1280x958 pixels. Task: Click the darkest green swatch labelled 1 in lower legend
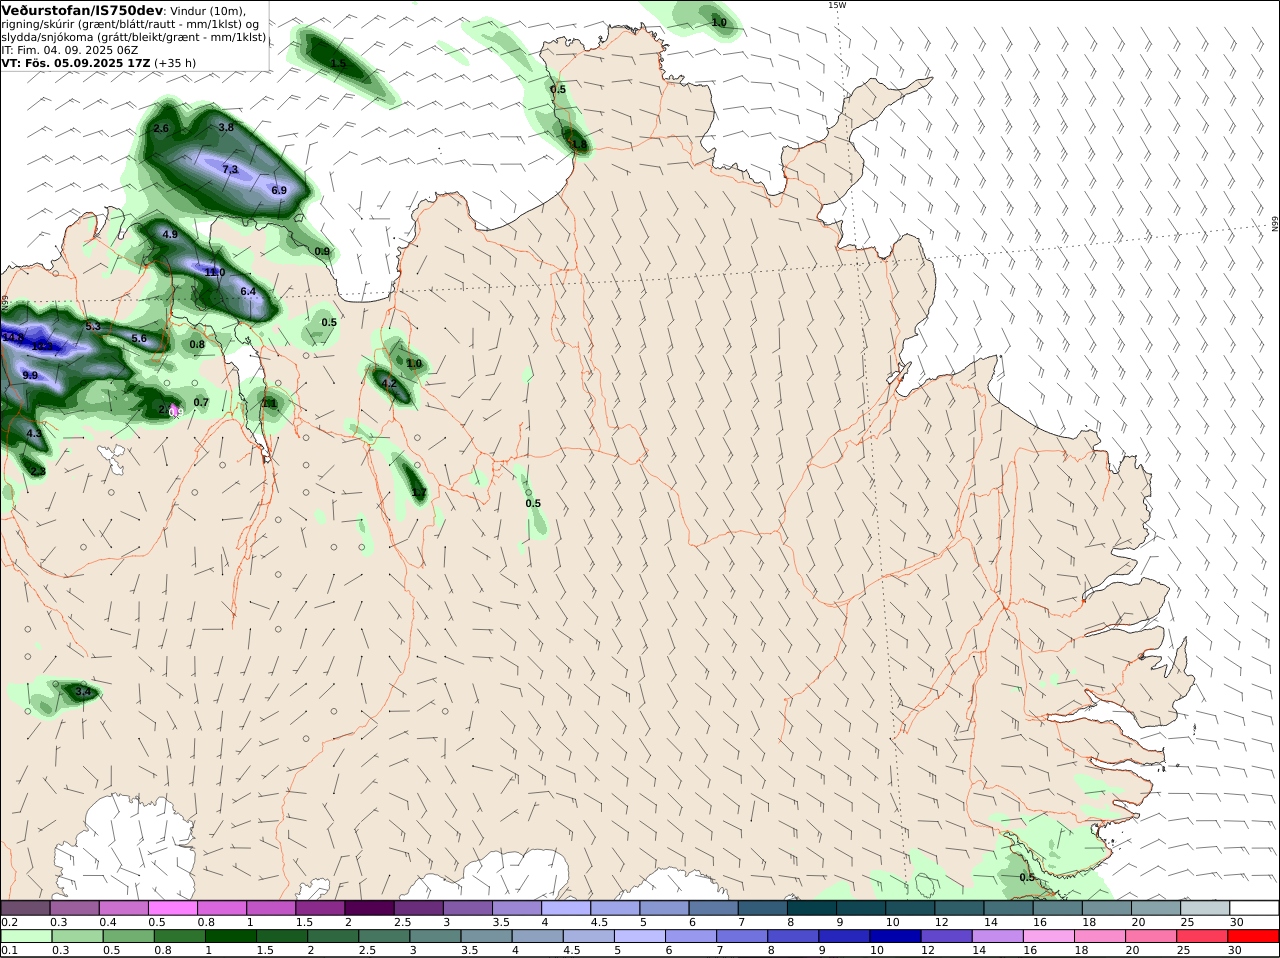(x=229, y=936)
